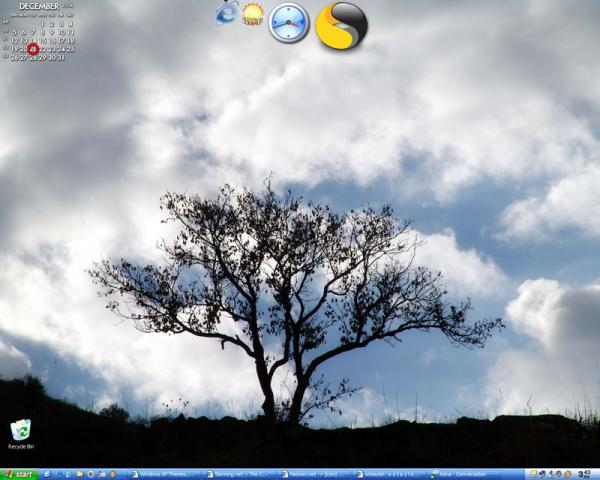Click the blue analog clock widget

point(289,23)
